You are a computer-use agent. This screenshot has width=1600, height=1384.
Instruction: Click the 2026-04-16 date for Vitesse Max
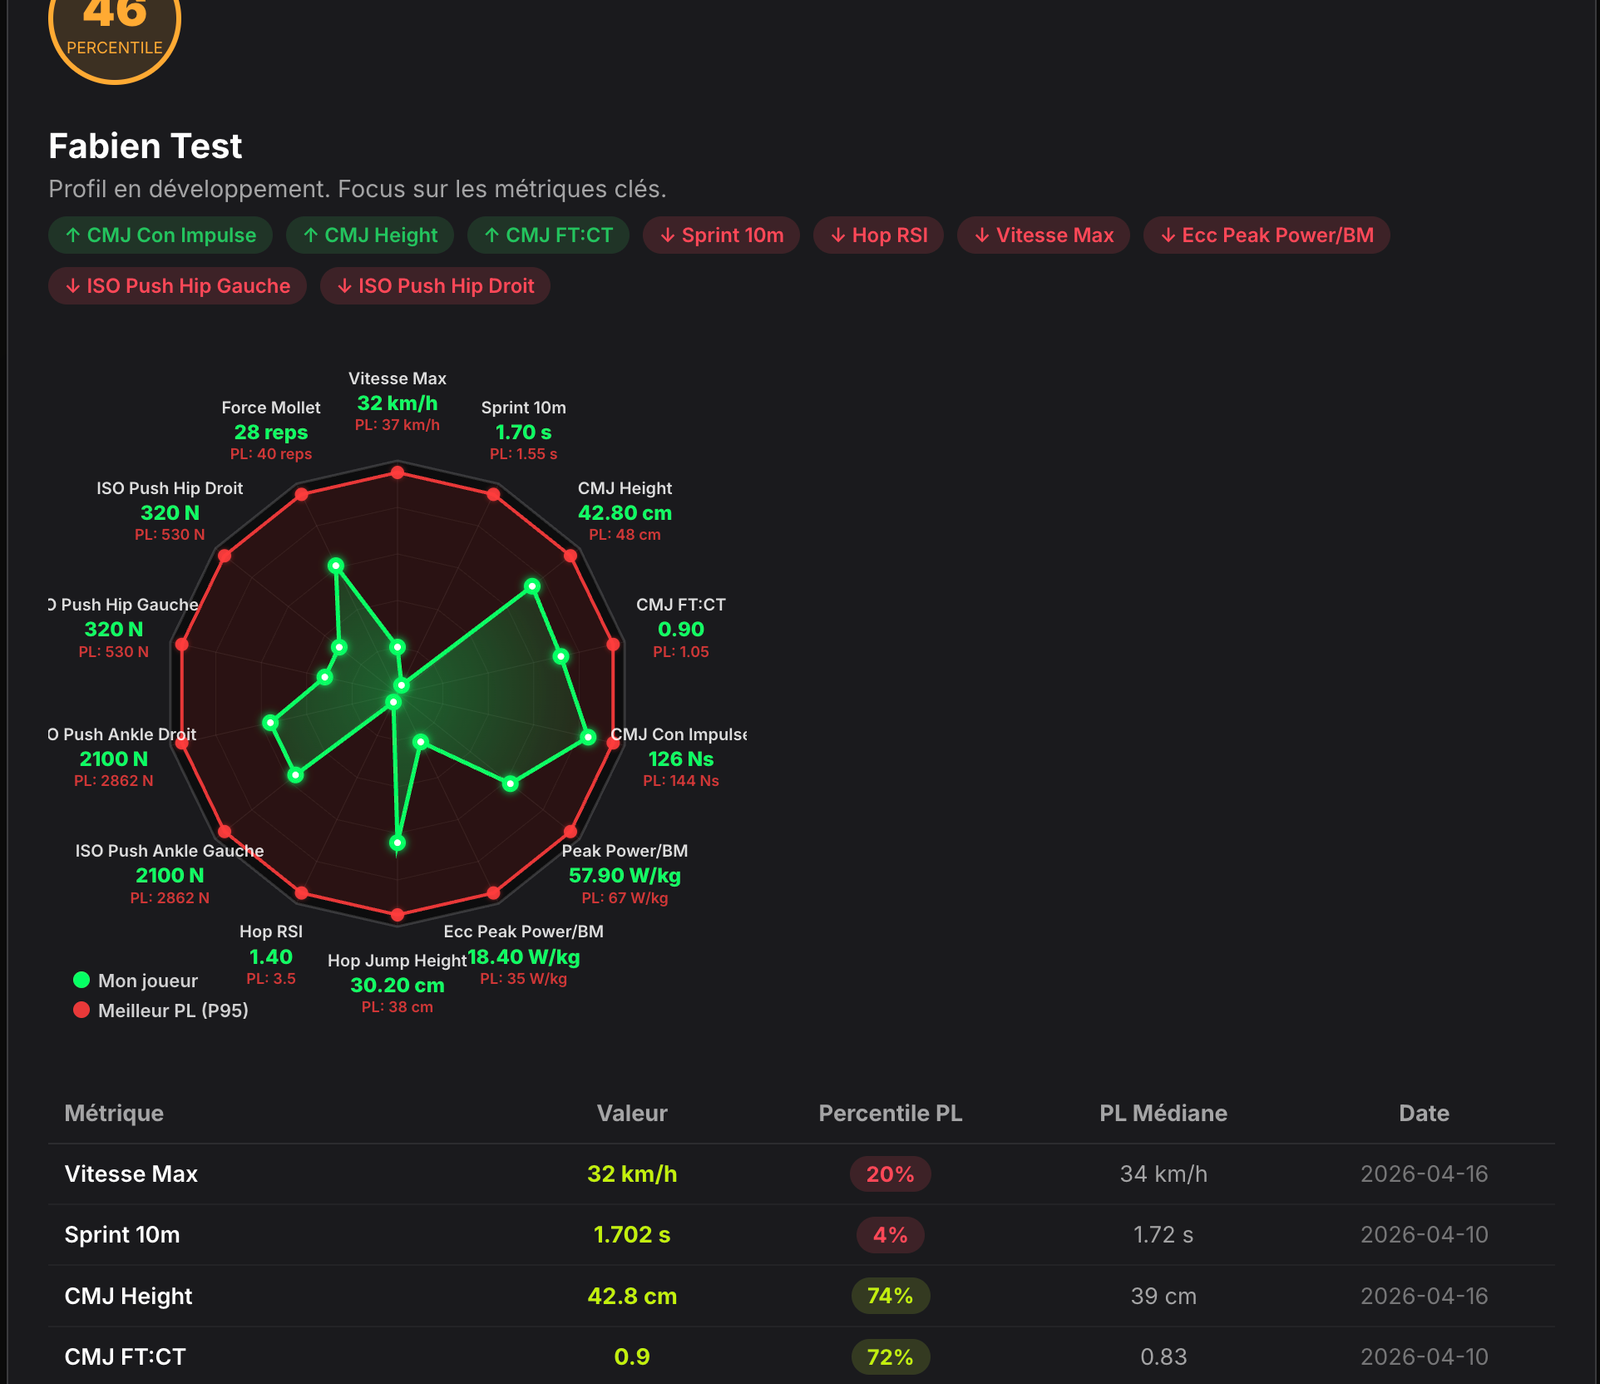[1424, 1174]
